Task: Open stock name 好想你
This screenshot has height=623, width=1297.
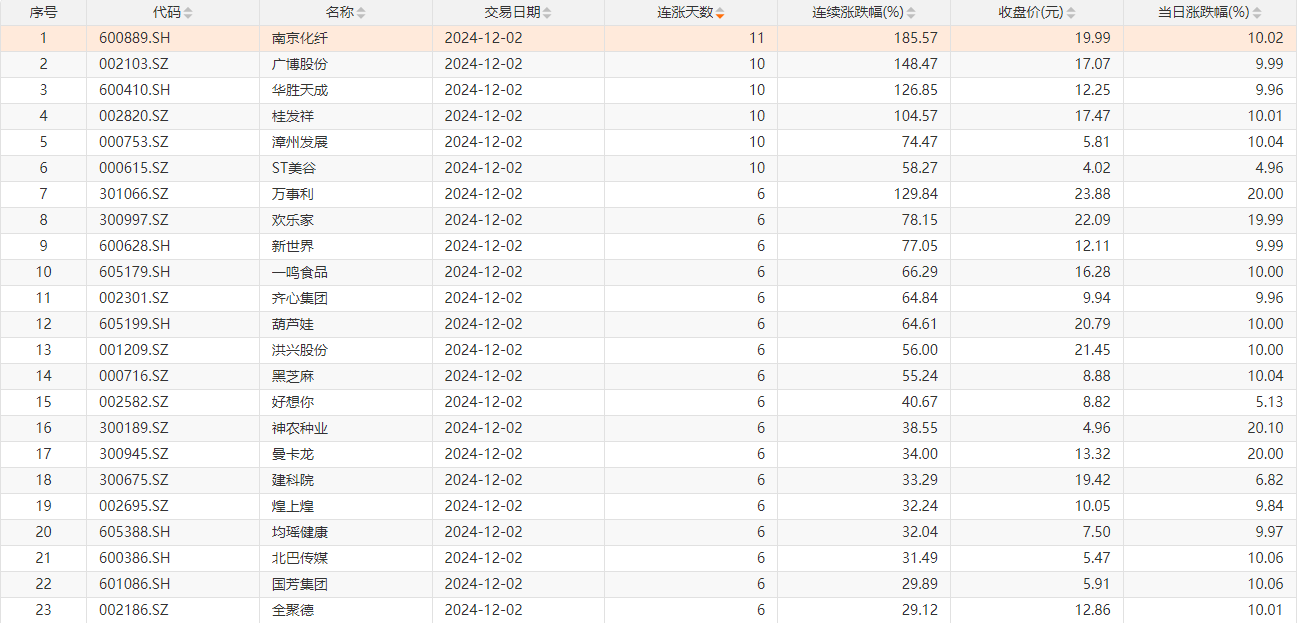Action: click(x=293, y=402)
